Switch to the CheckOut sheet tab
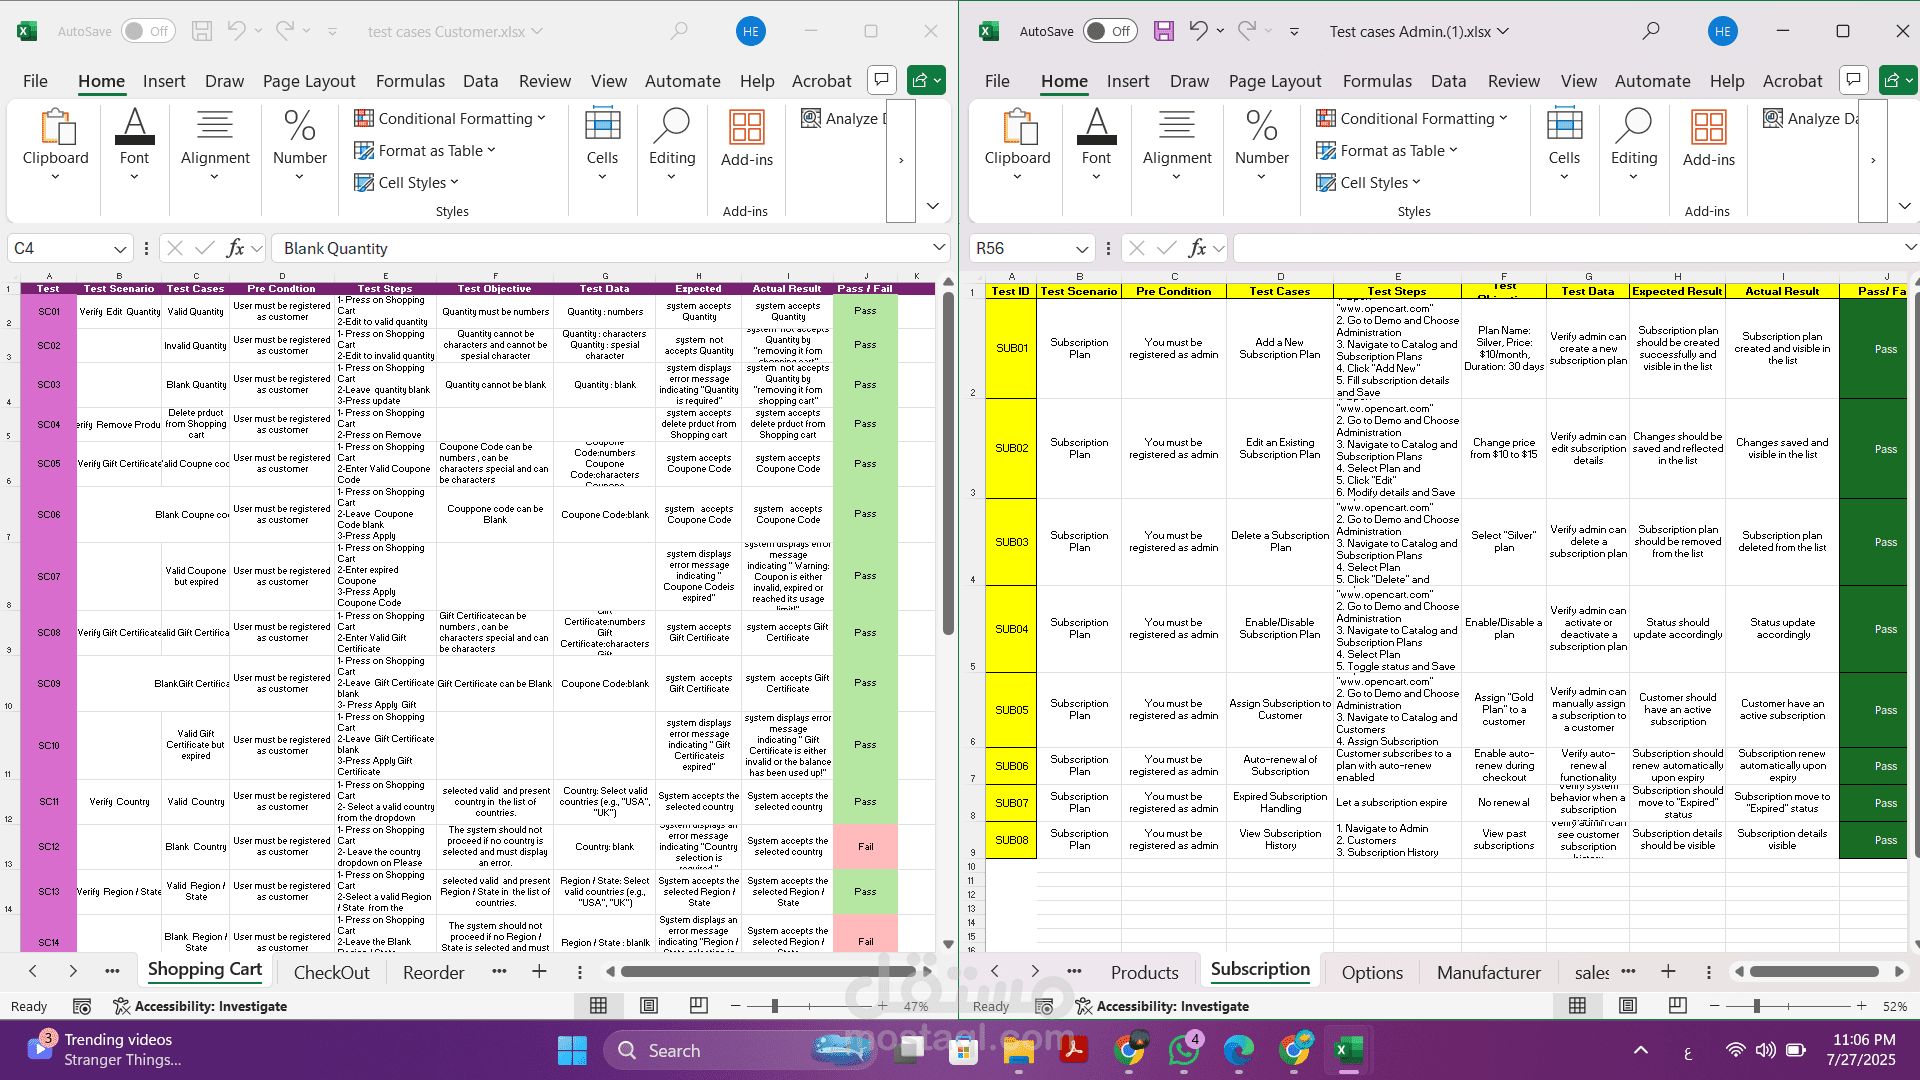The width and height of the screenshot is (1920, 1080). (331, 972)
